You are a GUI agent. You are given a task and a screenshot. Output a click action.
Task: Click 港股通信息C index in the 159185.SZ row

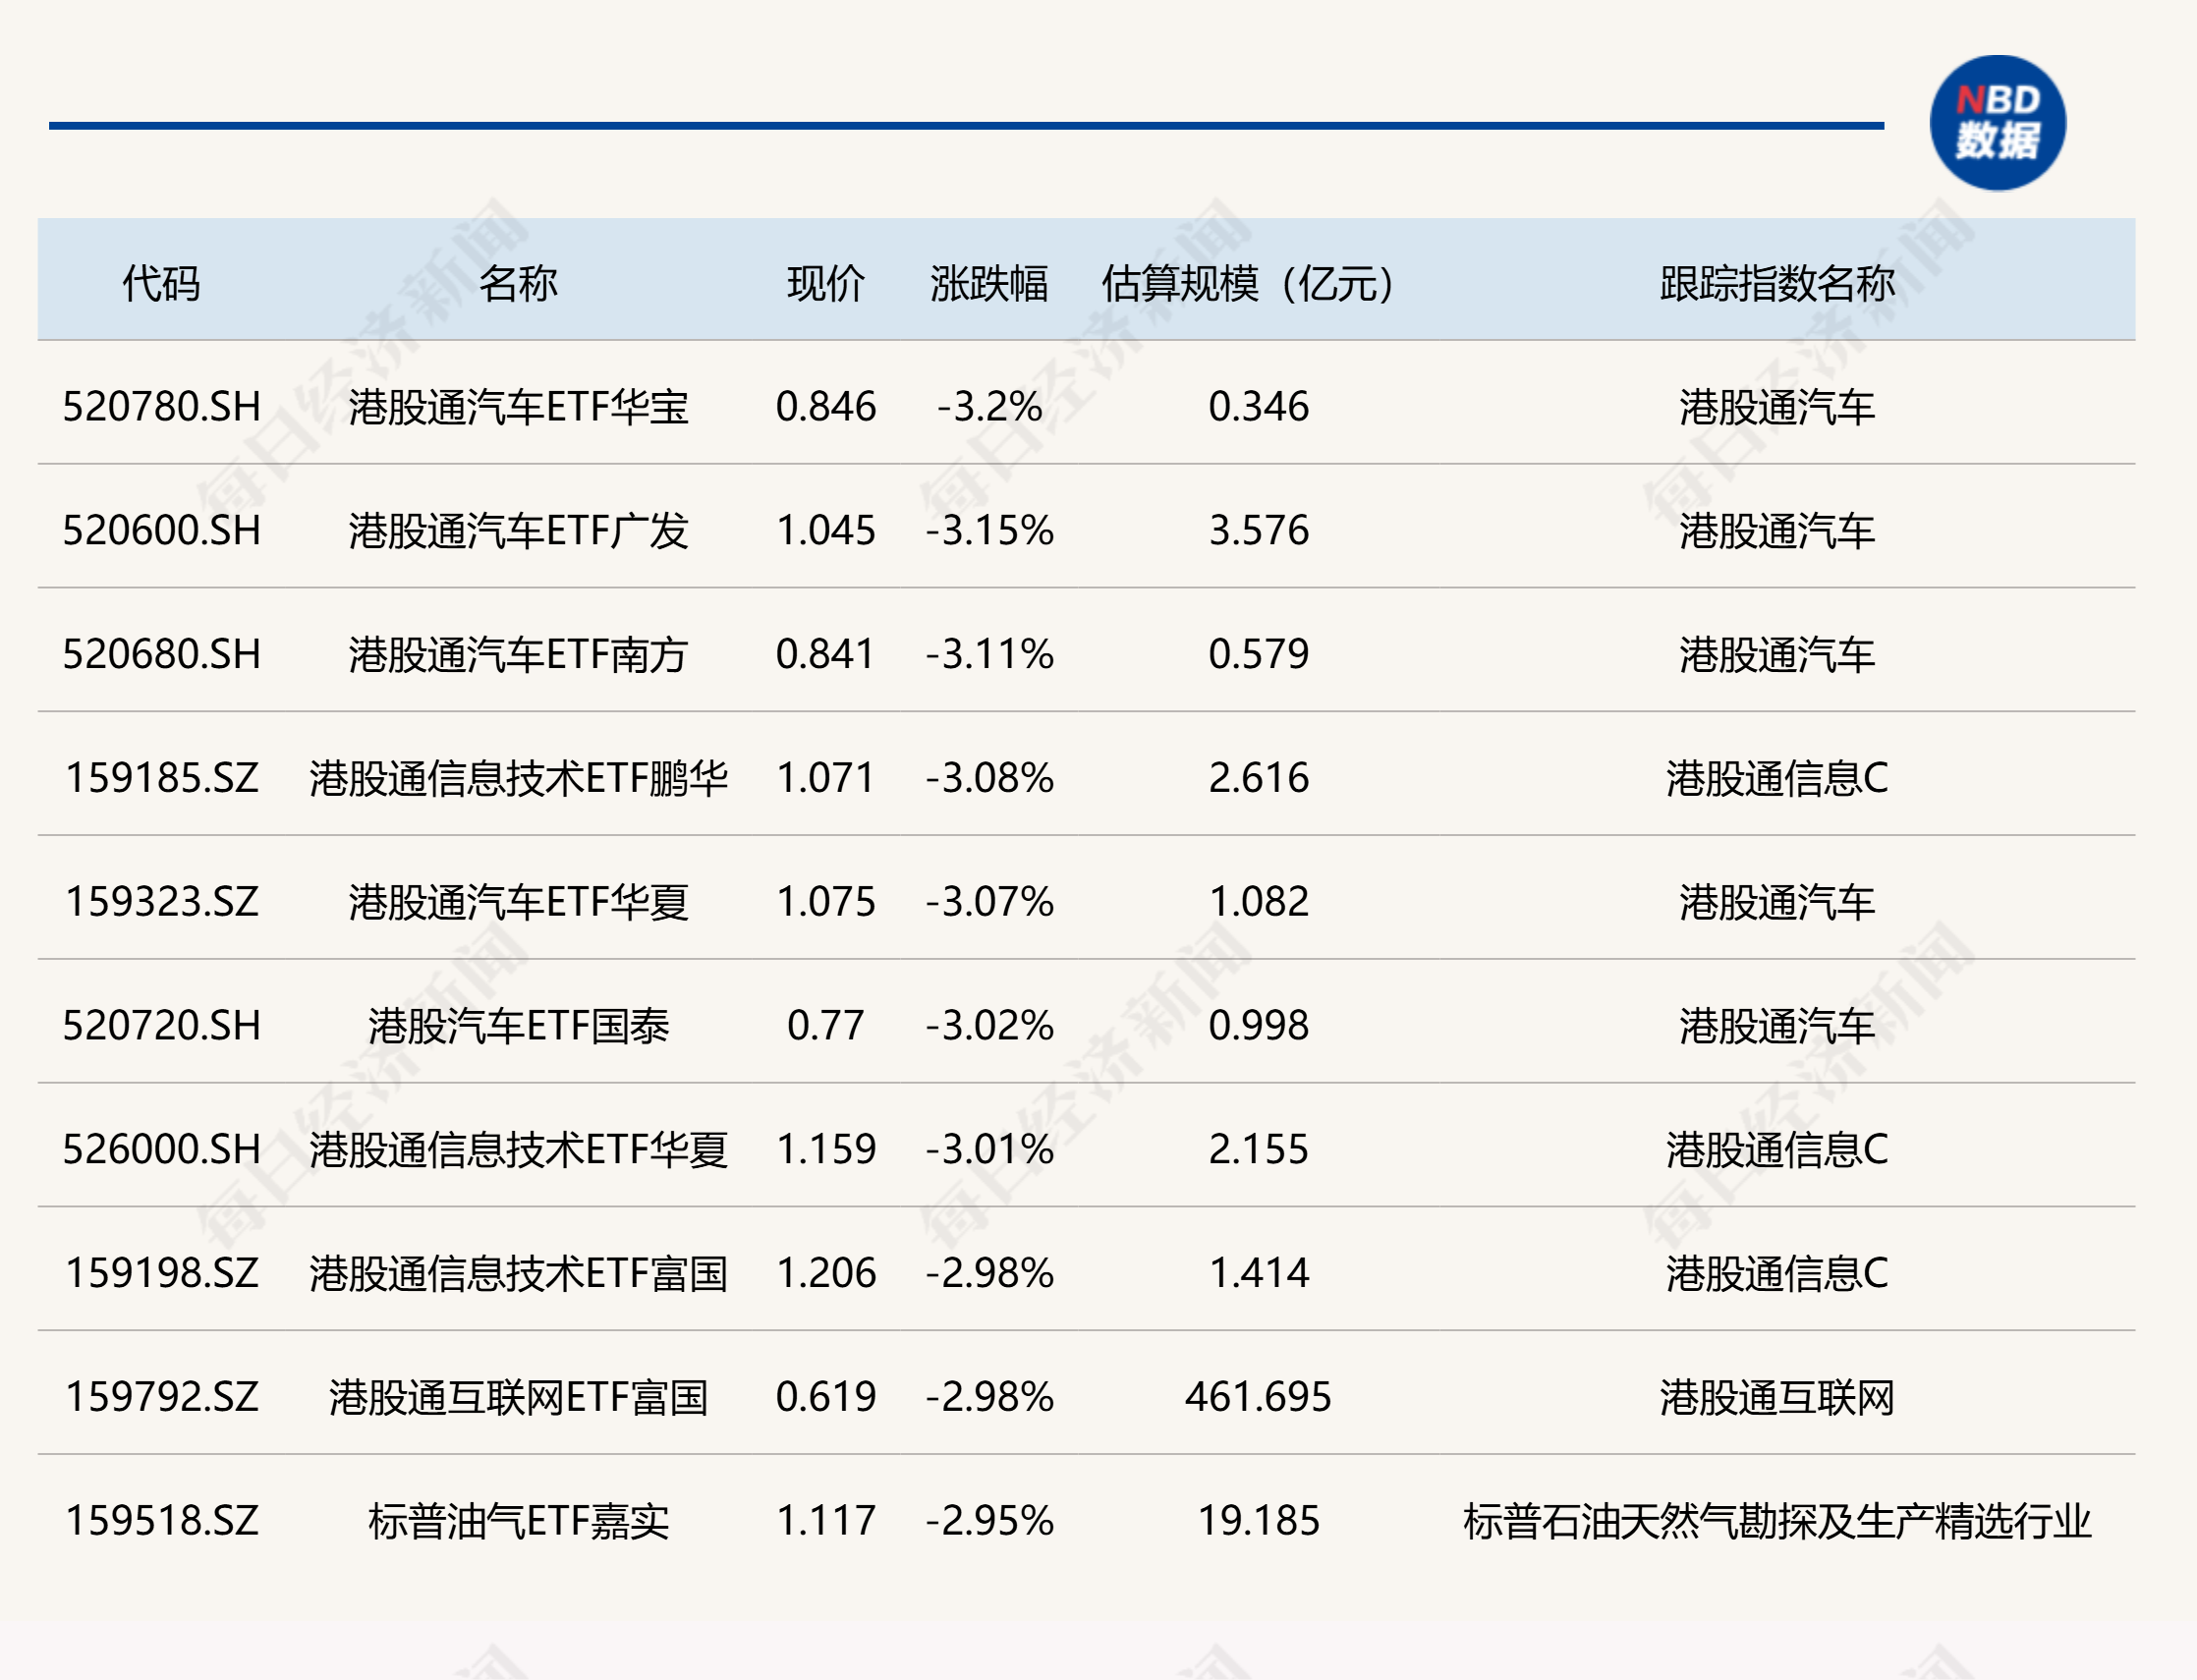[1777, 778]
